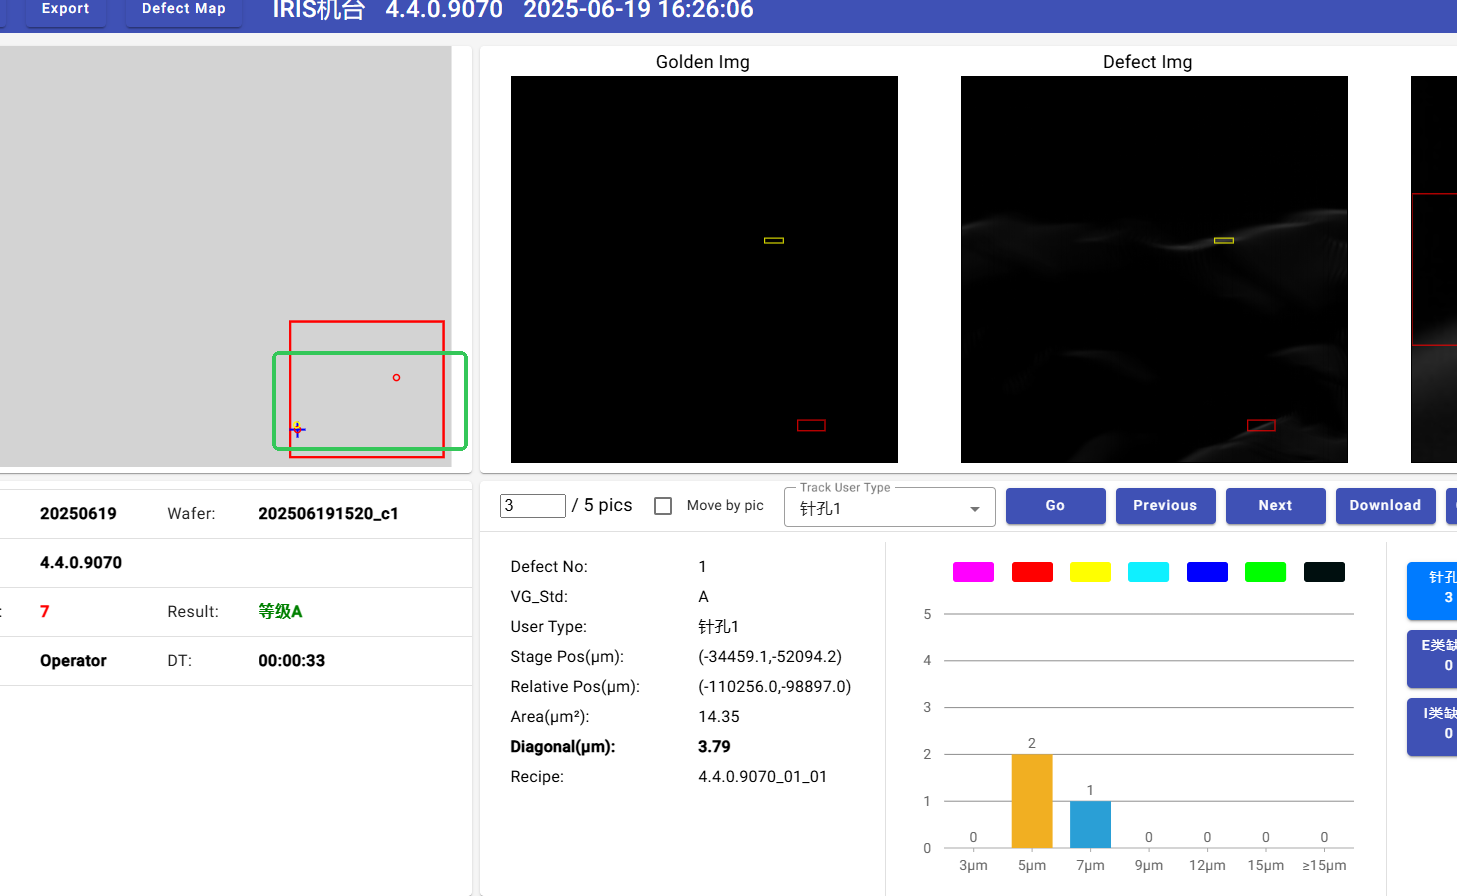This screenshot has height=896, width=1457.
Task: Click the Export button
Action: click(65, 10)
